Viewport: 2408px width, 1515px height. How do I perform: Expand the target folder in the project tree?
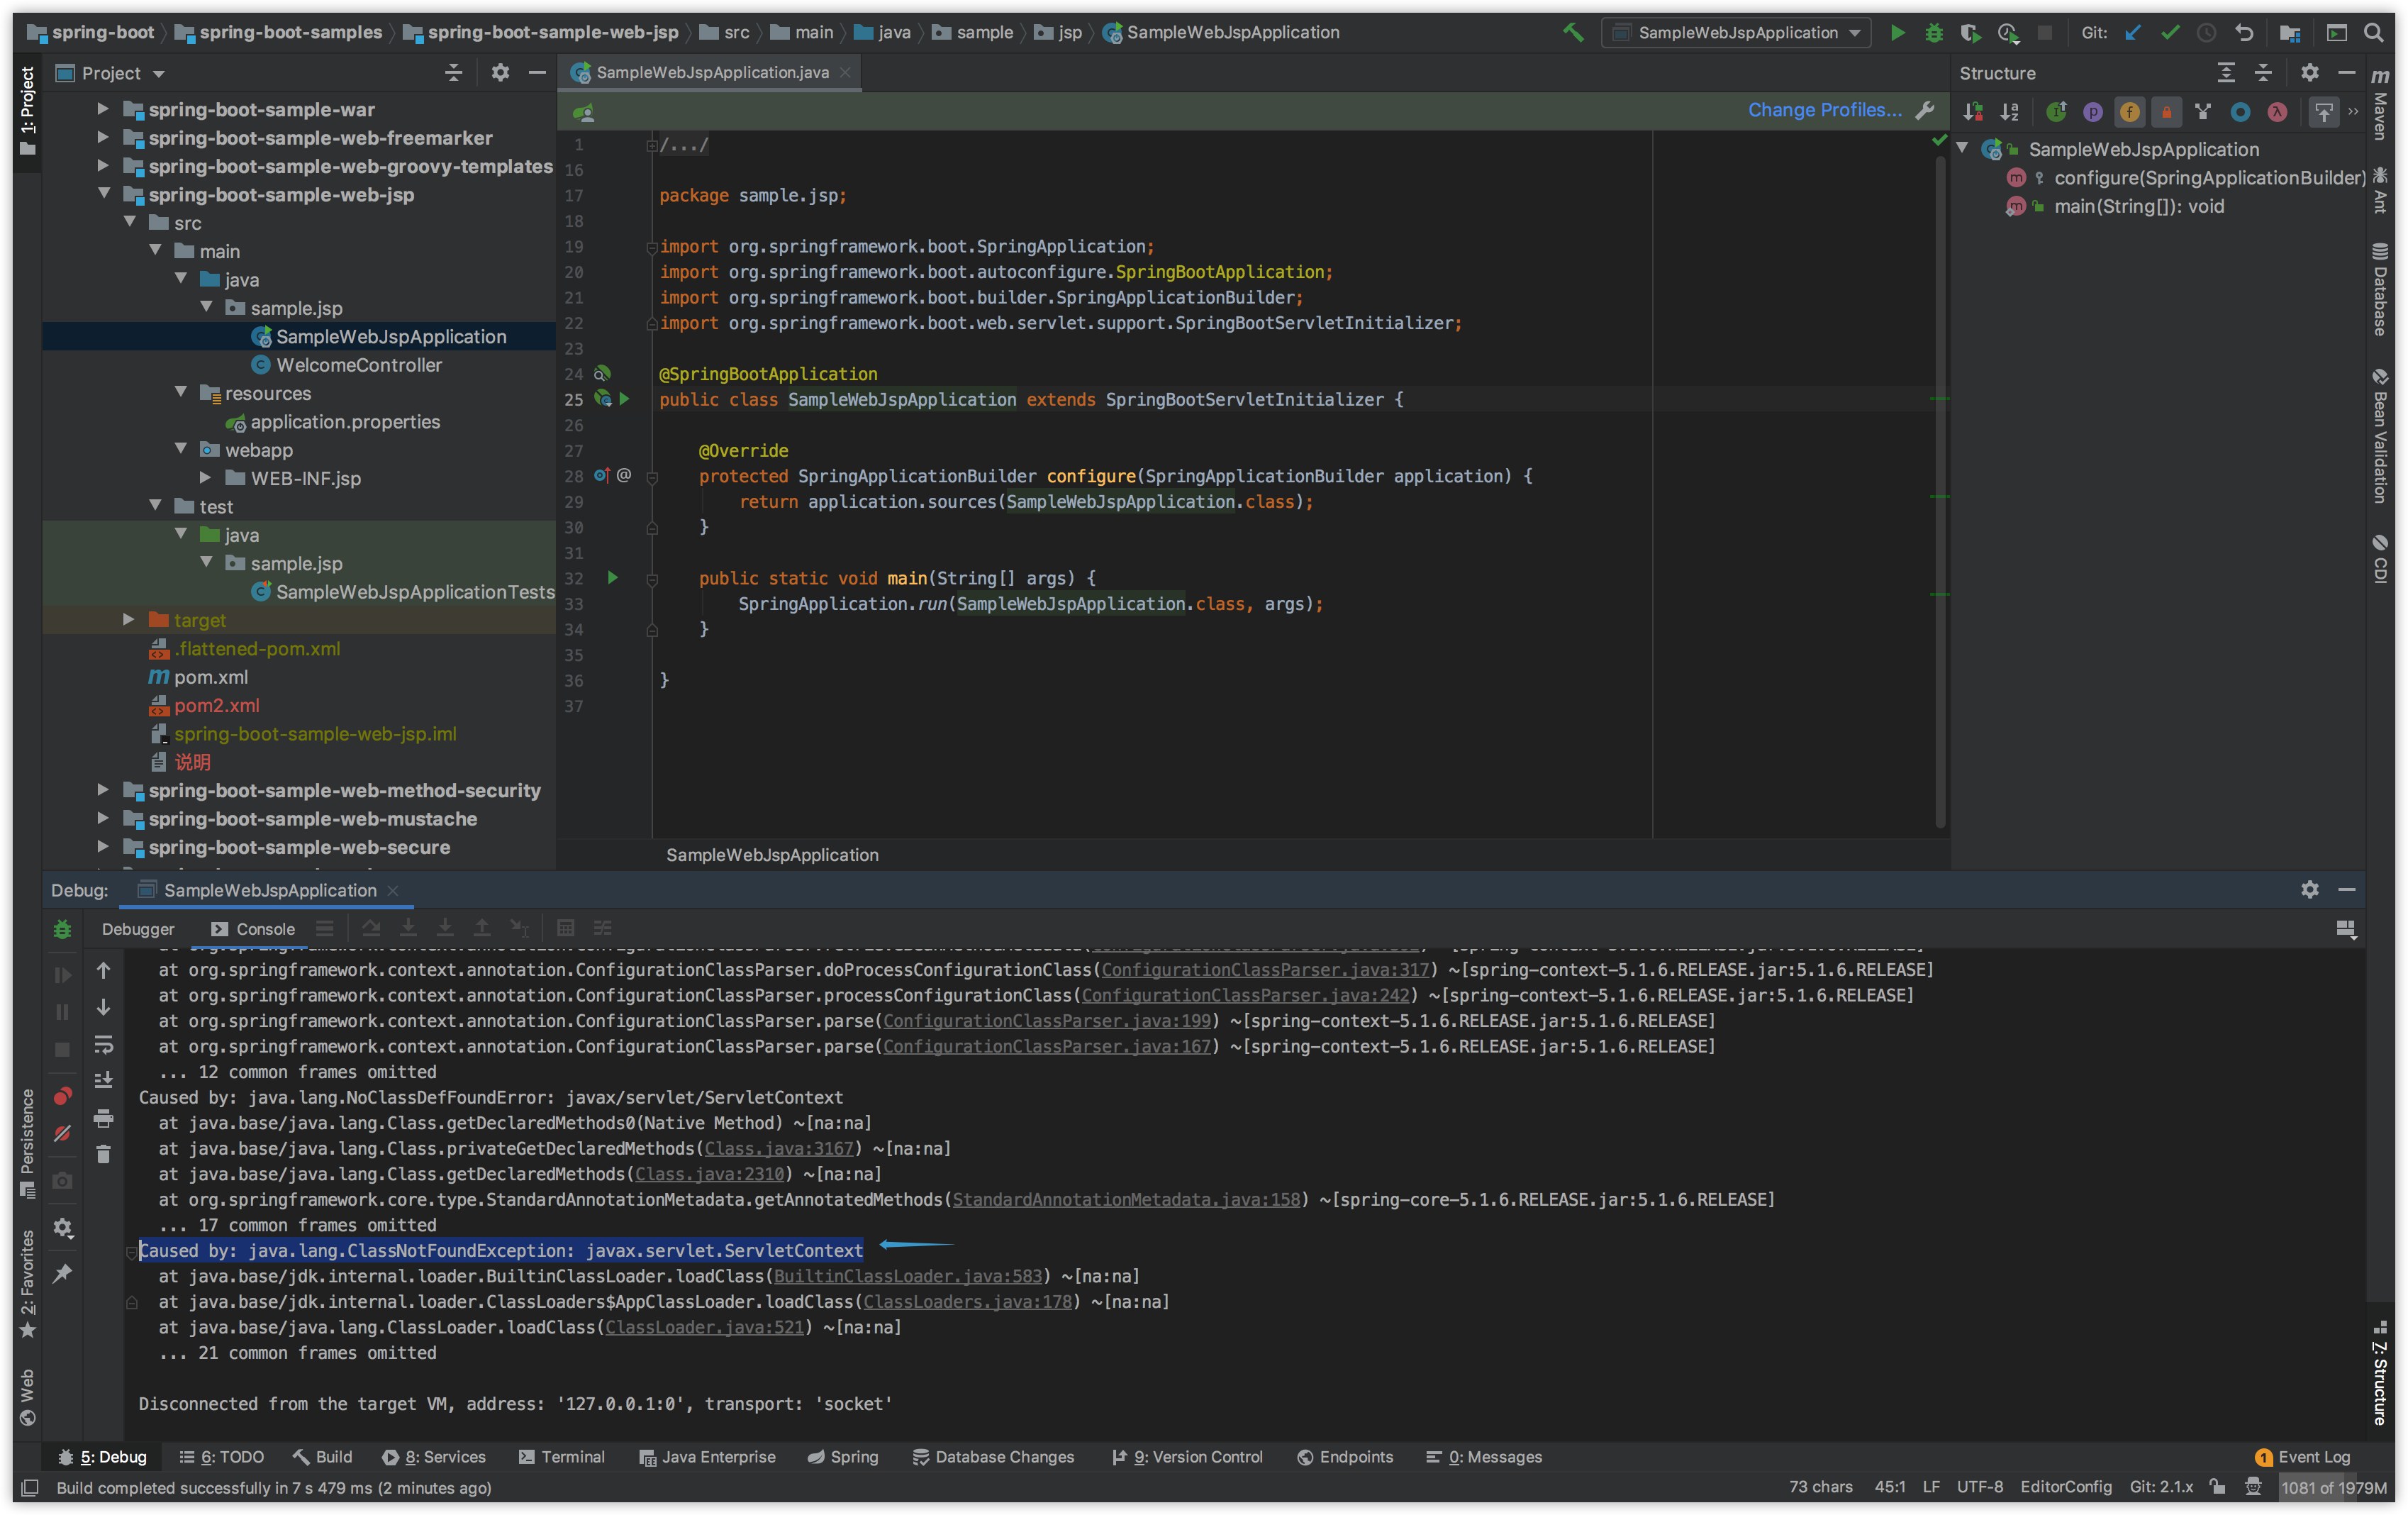coord(128,620)
